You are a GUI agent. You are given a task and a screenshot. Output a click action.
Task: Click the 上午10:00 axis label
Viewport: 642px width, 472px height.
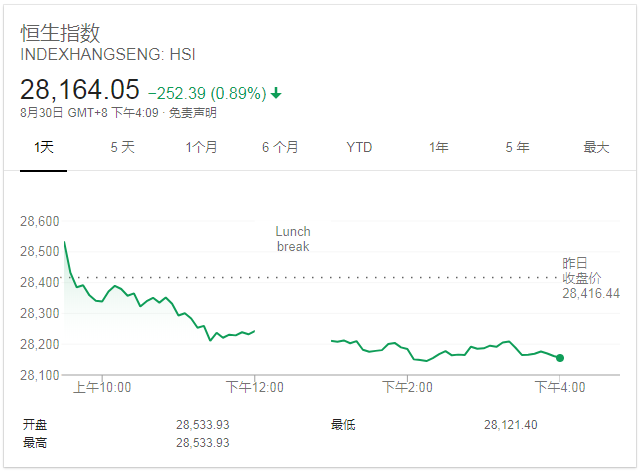tap(102, 387)
